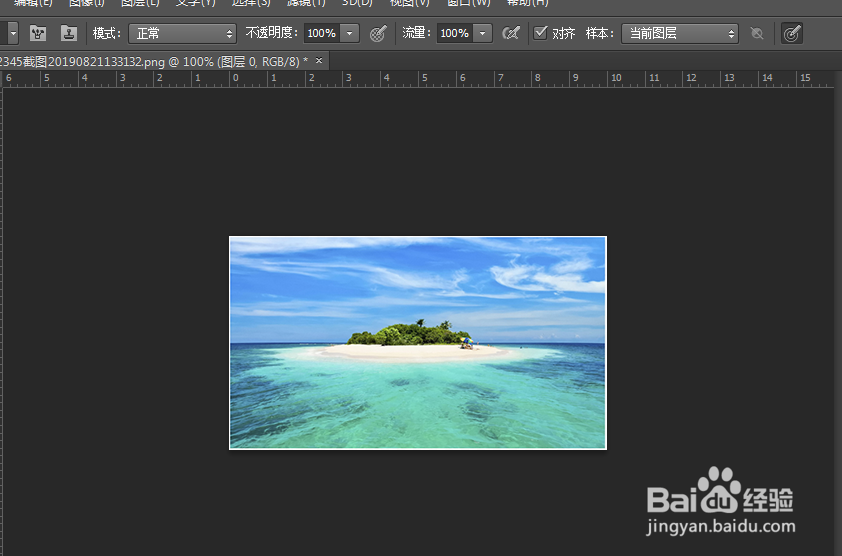Click the island photo on canvas

[418, 343]
